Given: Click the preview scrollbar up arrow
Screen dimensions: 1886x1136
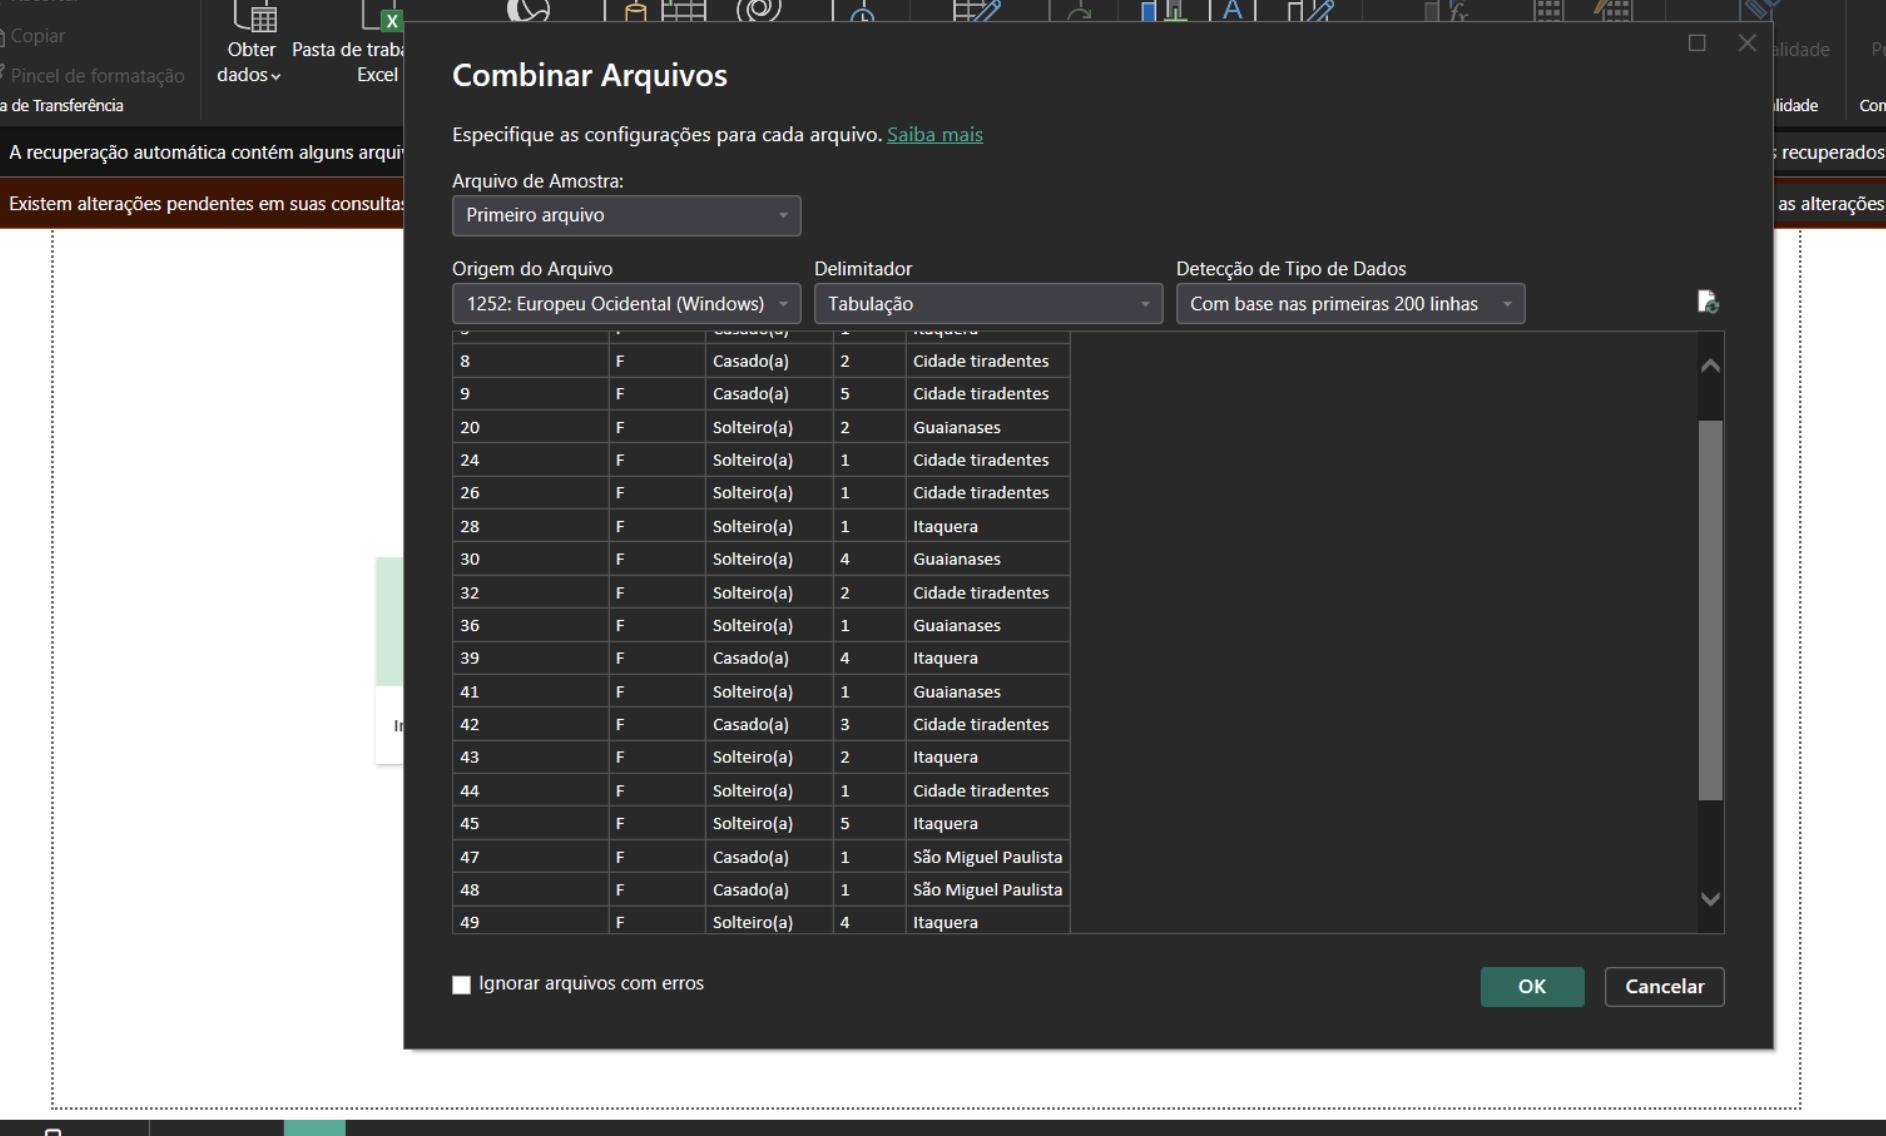Looking at the screenshot, I should [1710, 366].
